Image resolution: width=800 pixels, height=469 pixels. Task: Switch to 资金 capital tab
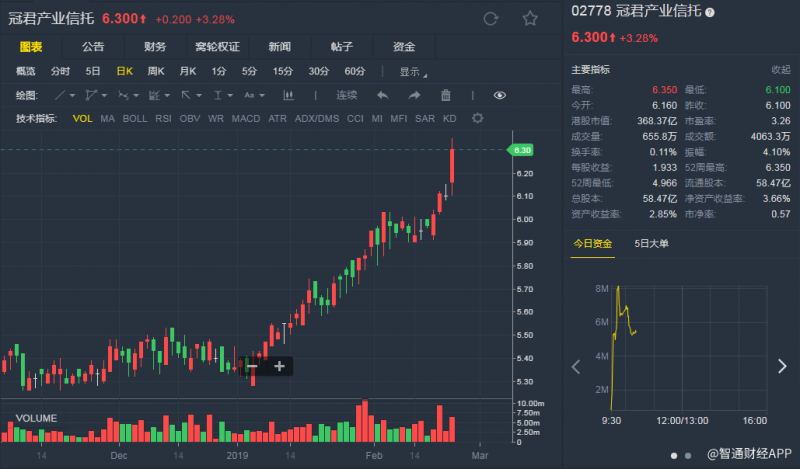[x=404, y=47]
